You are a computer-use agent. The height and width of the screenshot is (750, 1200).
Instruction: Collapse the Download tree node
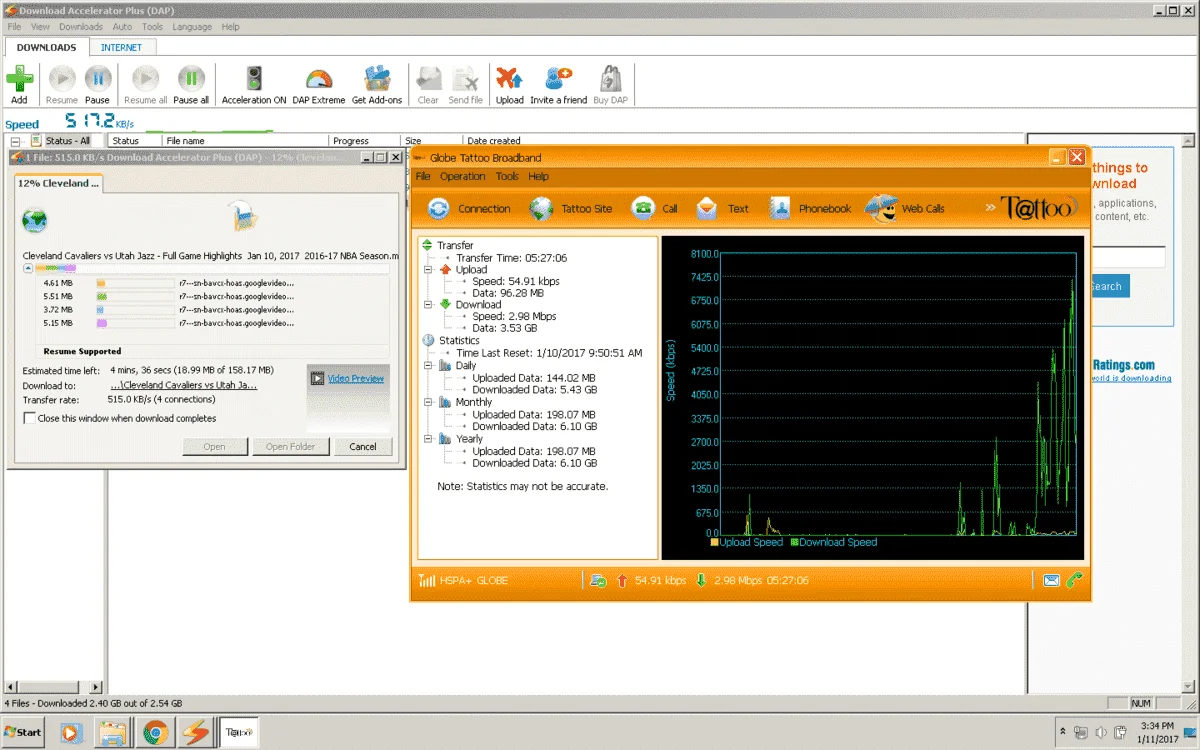(x=427, y=304)
